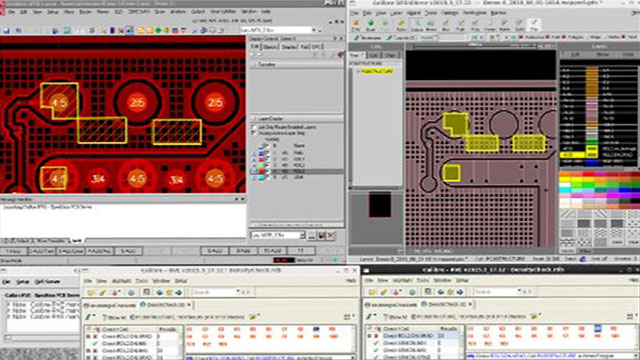Switch to List tab in DESIGNrev Cells panel

pyautogui.click(x=374, y=55)
